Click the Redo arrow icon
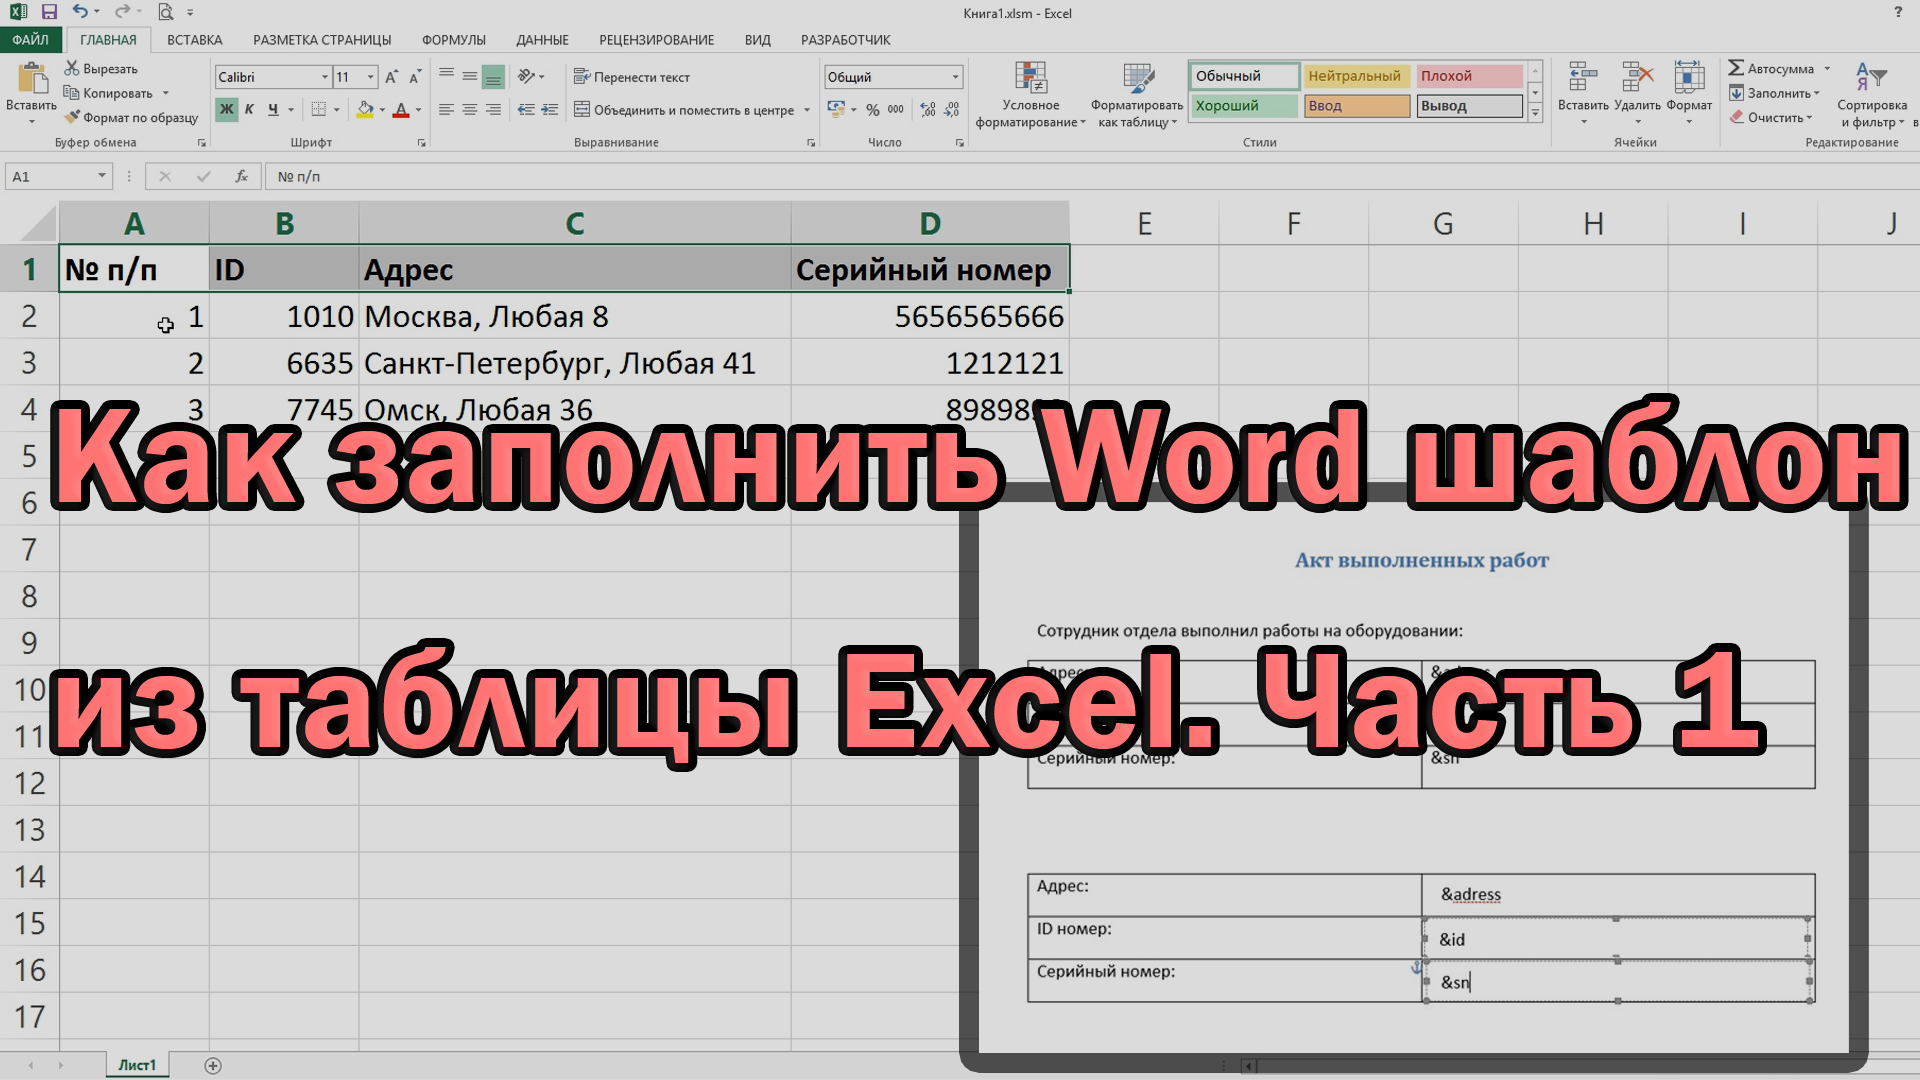 click(121, 12)
